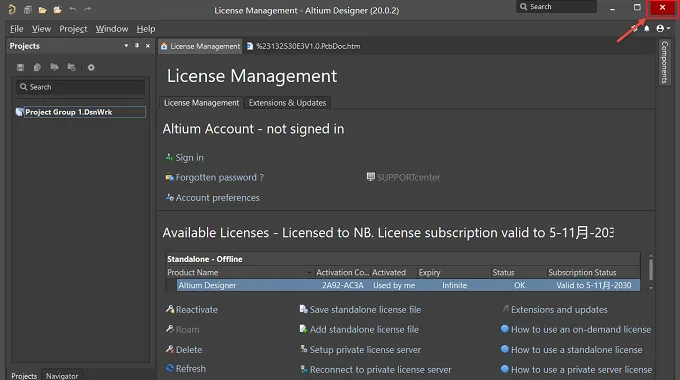Open How to use a private server license

pos(581,370)
